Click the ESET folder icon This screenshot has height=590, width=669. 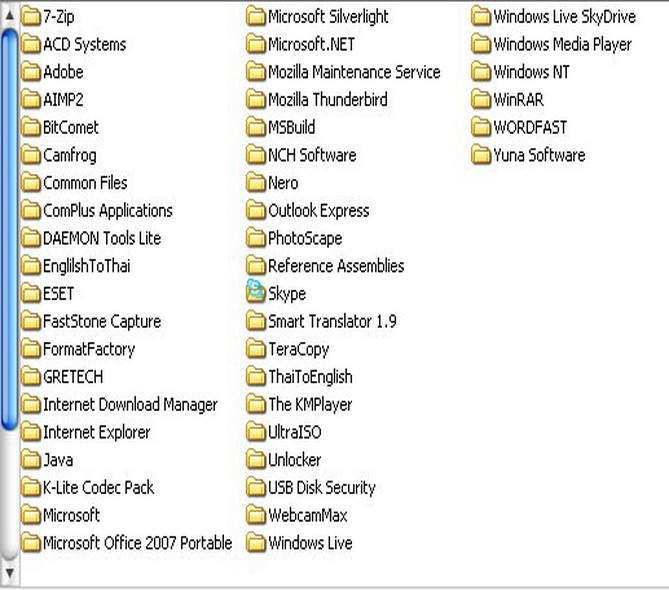pyautogui.click(x=31, y=294)
